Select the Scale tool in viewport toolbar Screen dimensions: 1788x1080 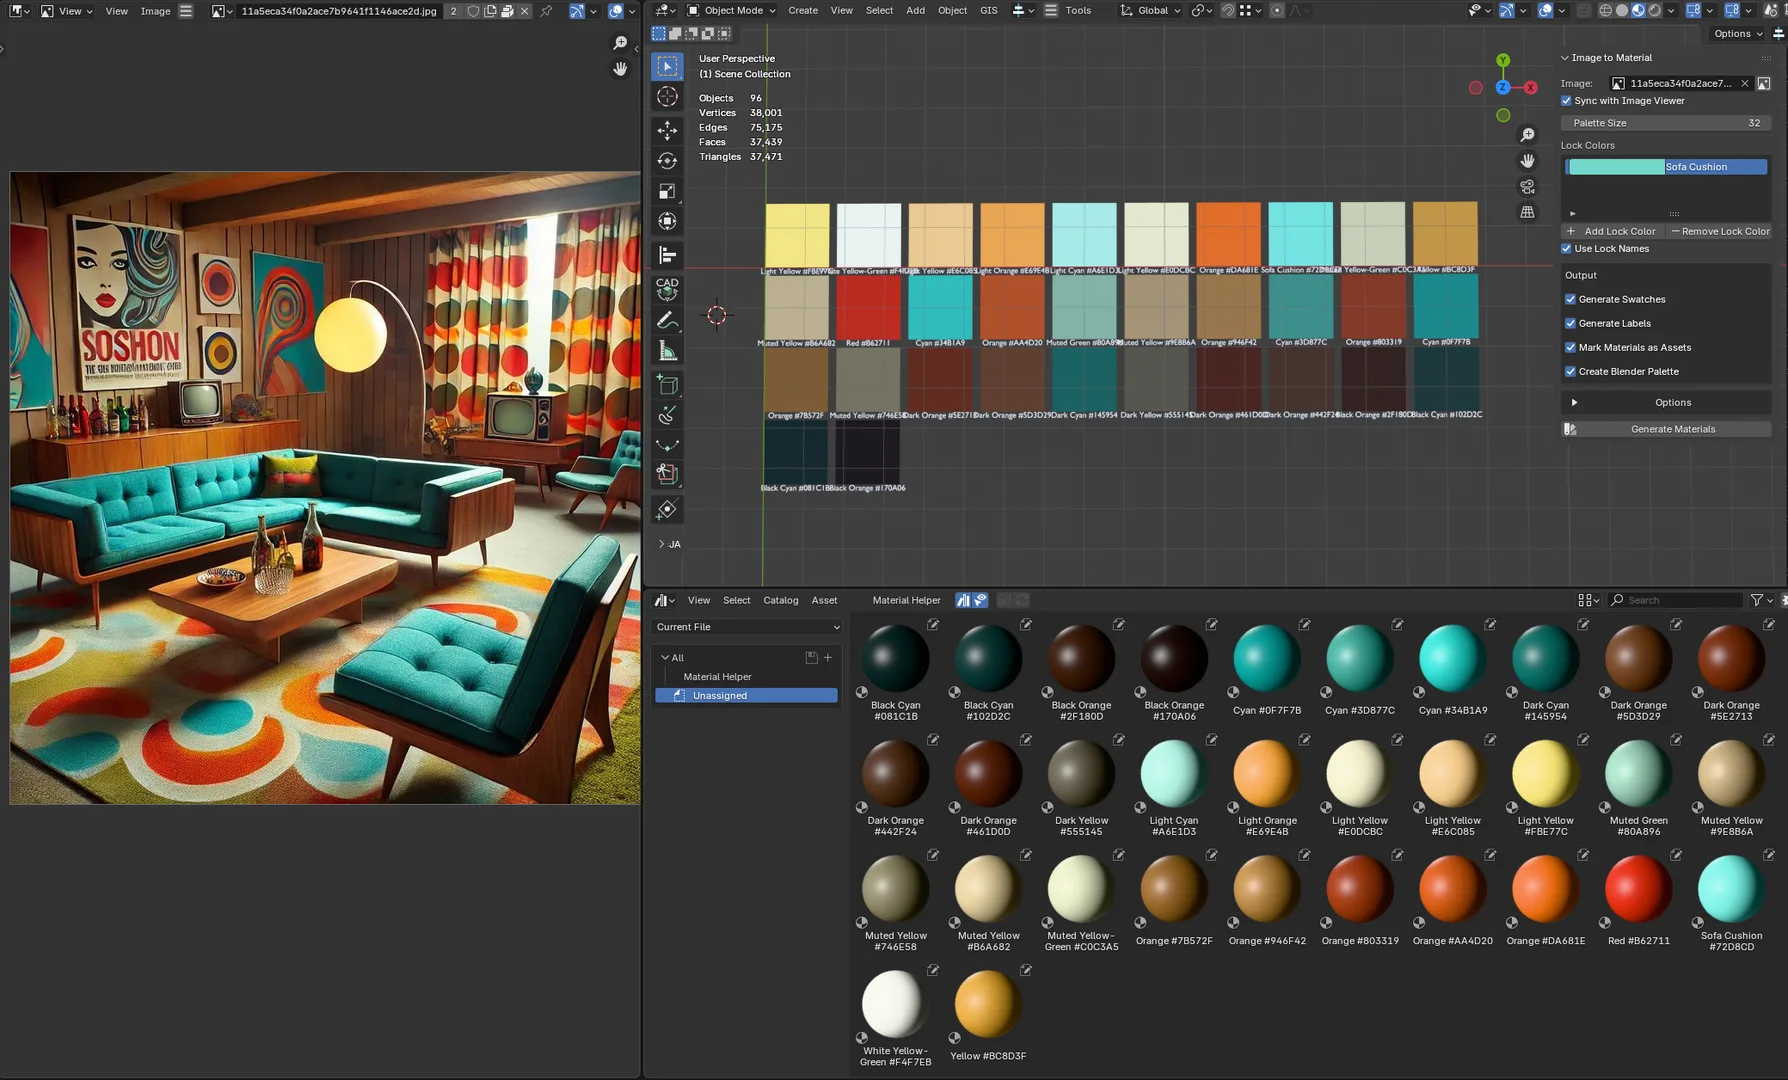(667, 191)
